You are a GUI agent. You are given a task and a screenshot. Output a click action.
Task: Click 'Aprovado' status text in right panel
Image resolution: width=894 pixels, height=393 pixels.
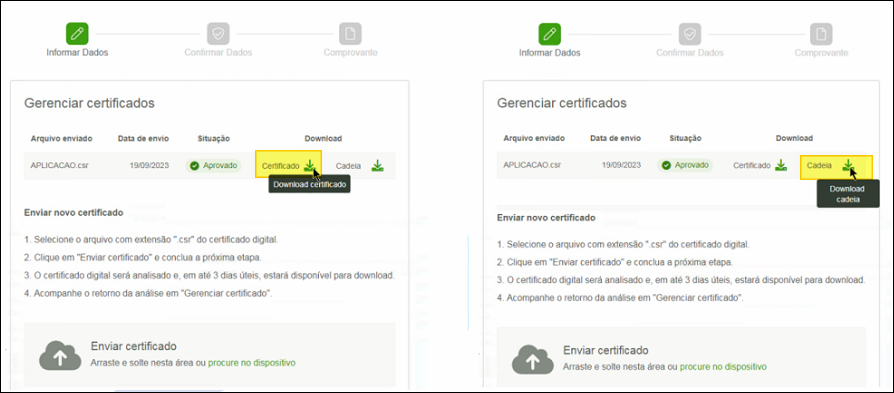click(692, 165)
